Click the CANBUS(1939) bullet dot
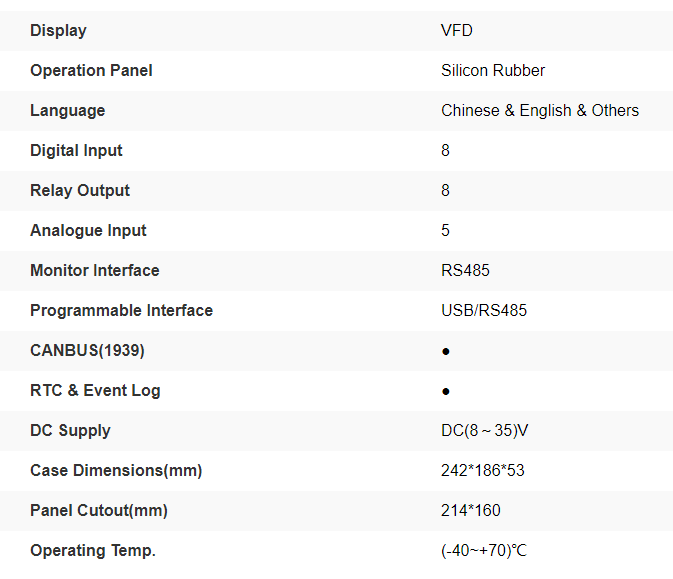673x579 pixels. coord(445,351)
